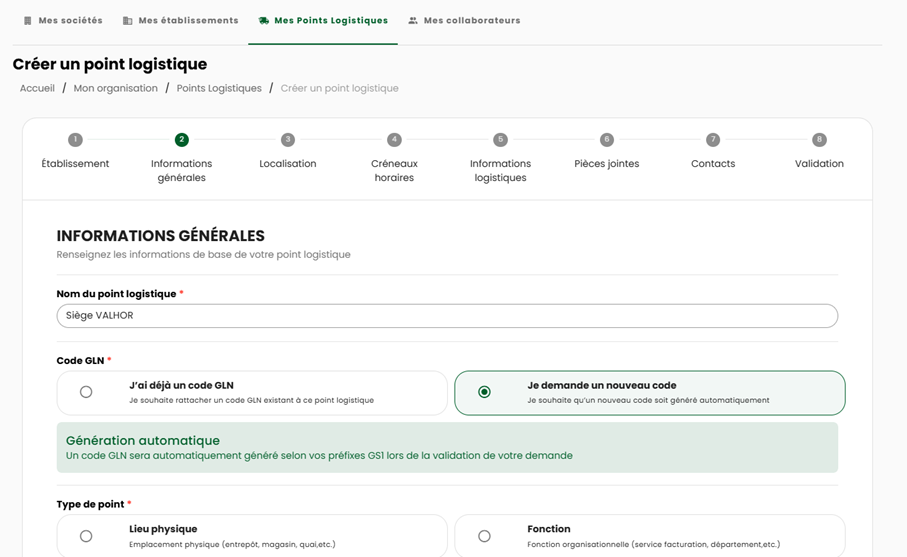Select the Mes Points Logistiques tab
907x557 pixels.
[x=323, y=21]
